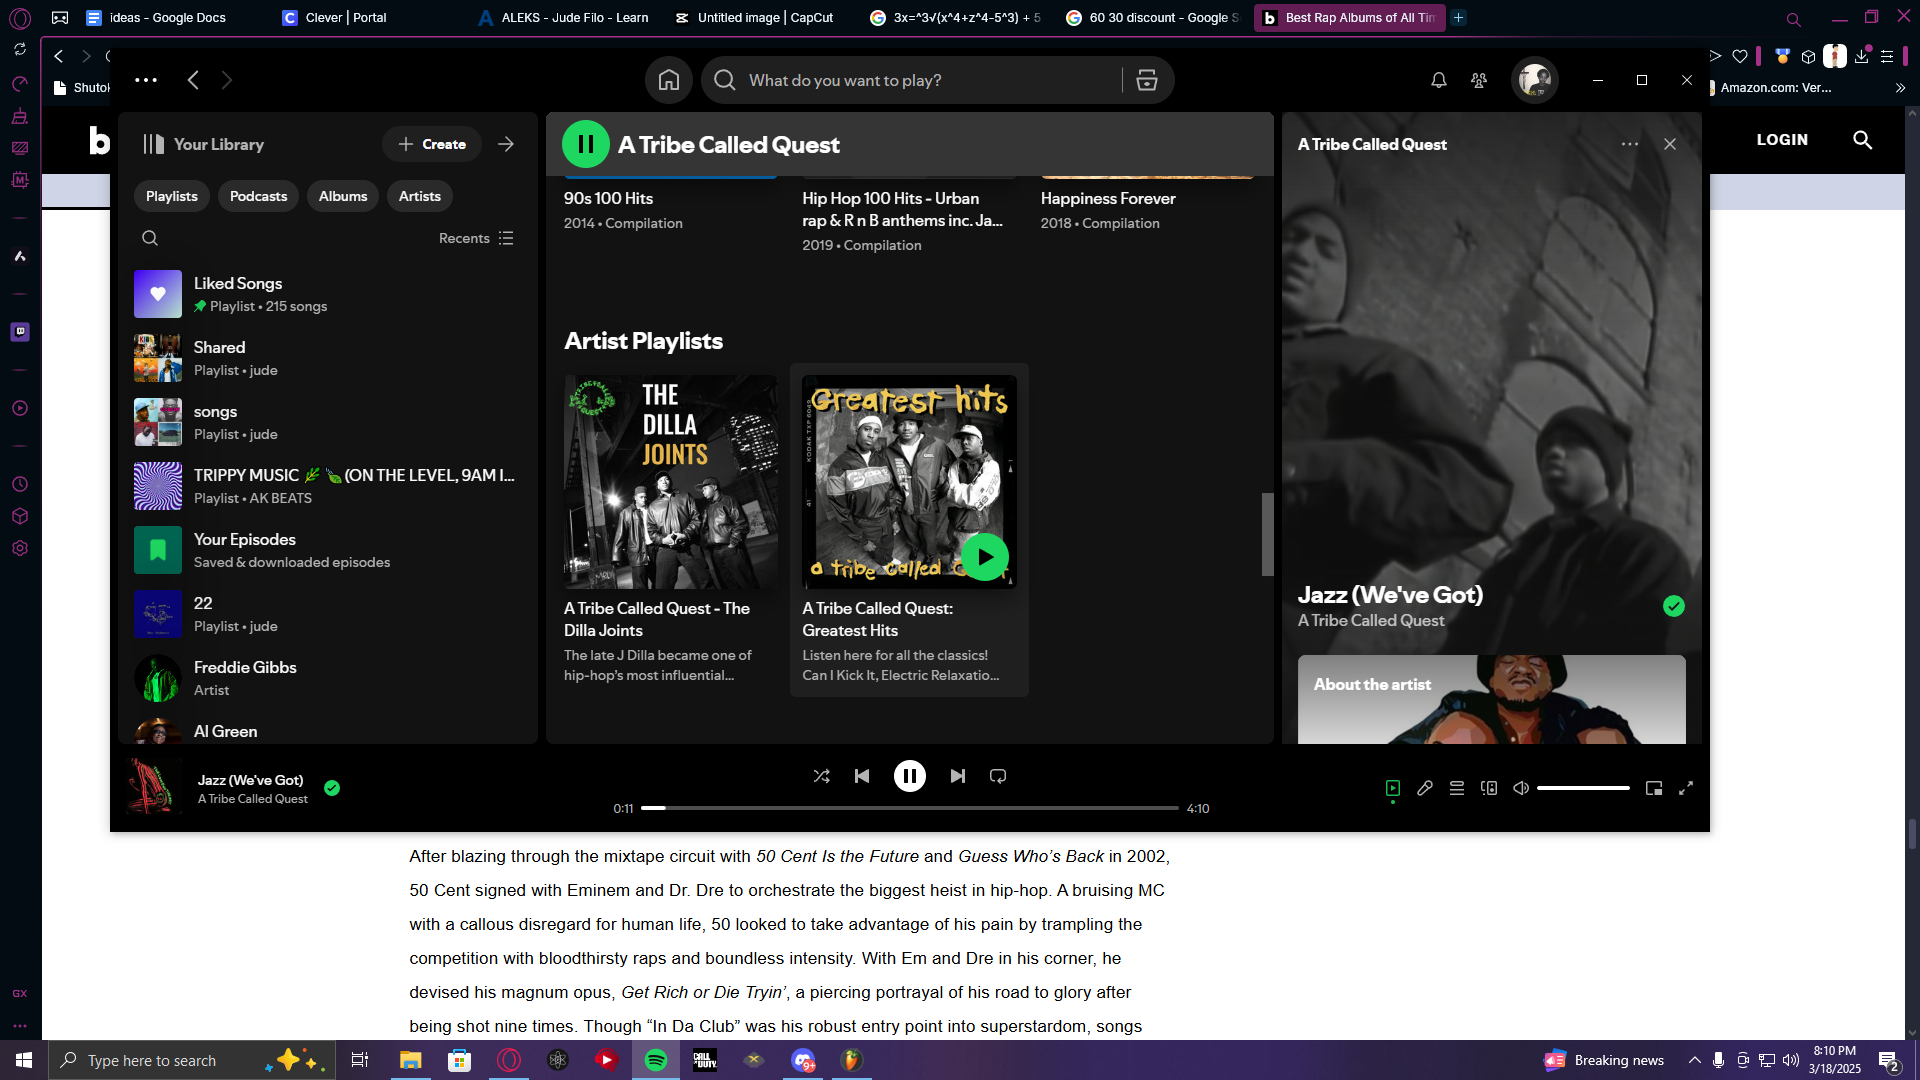Seek in the song progress bar

pyautogui.click(x=910, y=808)
